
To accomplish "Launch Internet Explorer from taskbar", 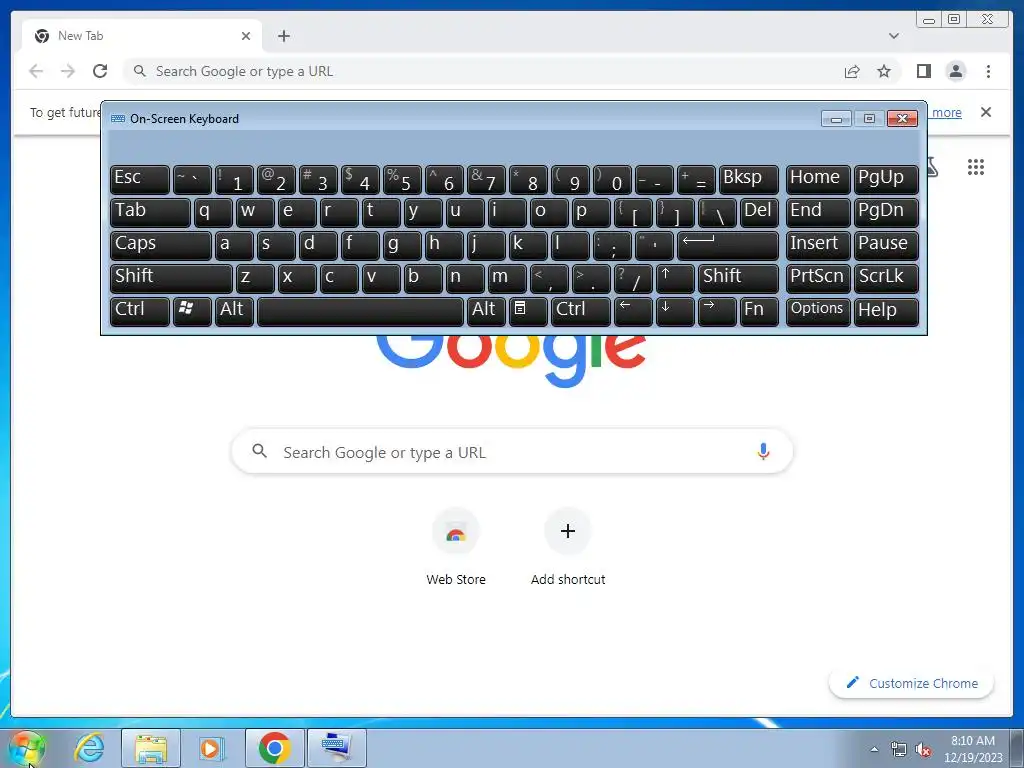I will pyautogui.click(x=89, y=748).
